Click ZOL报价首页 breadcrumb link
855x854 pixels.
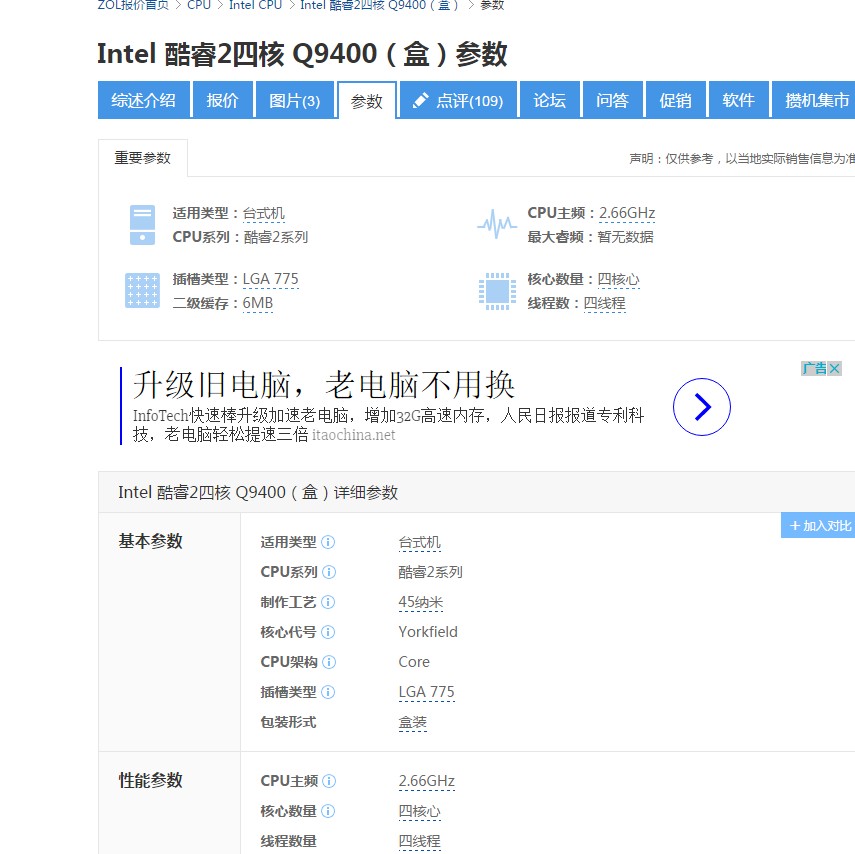pyautogui.click(x=133, y=5)
